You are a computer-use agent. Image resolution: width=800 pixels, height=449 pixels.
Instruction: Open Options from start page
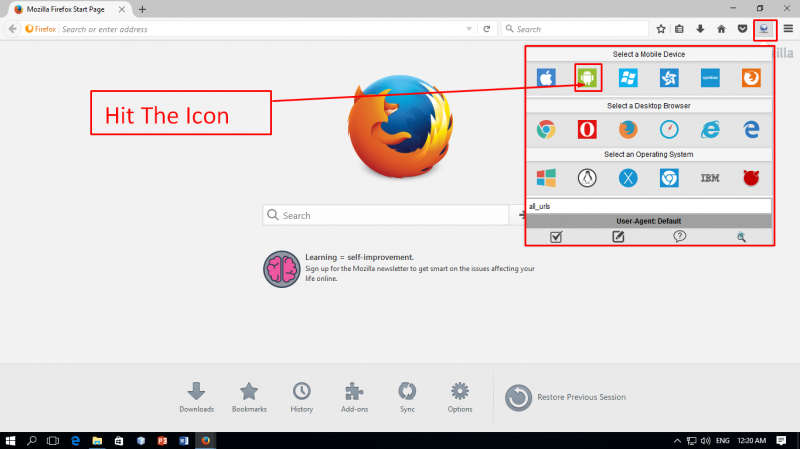(x=460, y=397)
